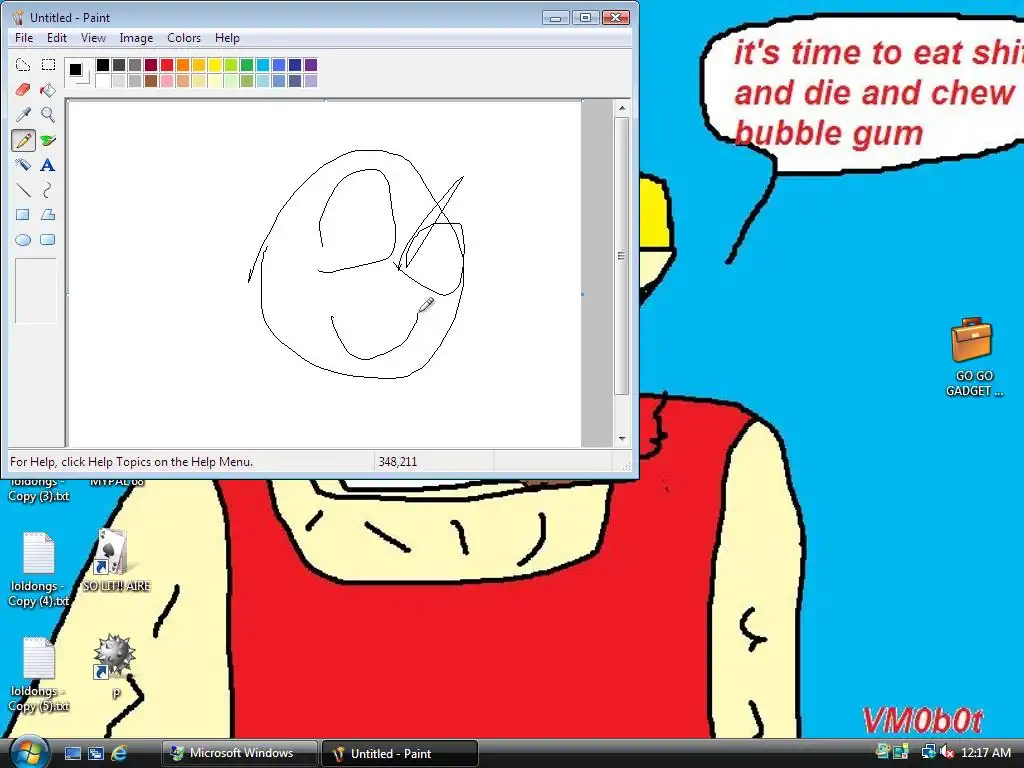
Task: Click the vertical scrollbar thumb in Paint
Action: [x=622, y=256]
